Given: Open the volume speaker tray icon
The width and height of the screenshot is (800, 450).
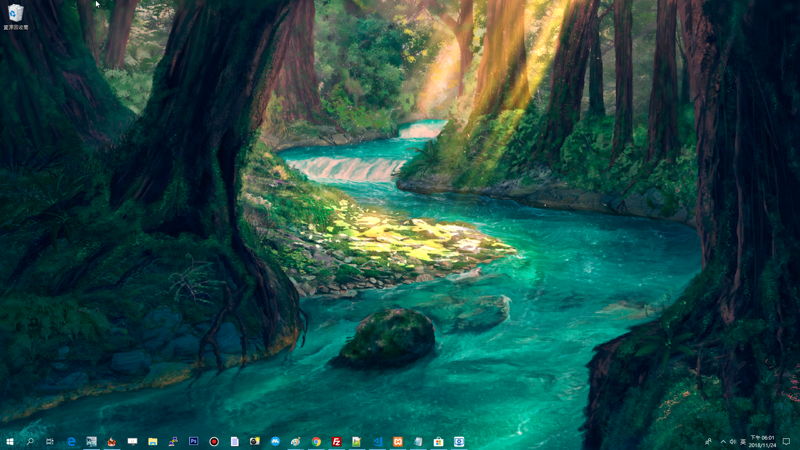Looking at the screenshot, I should coord(733,441).
